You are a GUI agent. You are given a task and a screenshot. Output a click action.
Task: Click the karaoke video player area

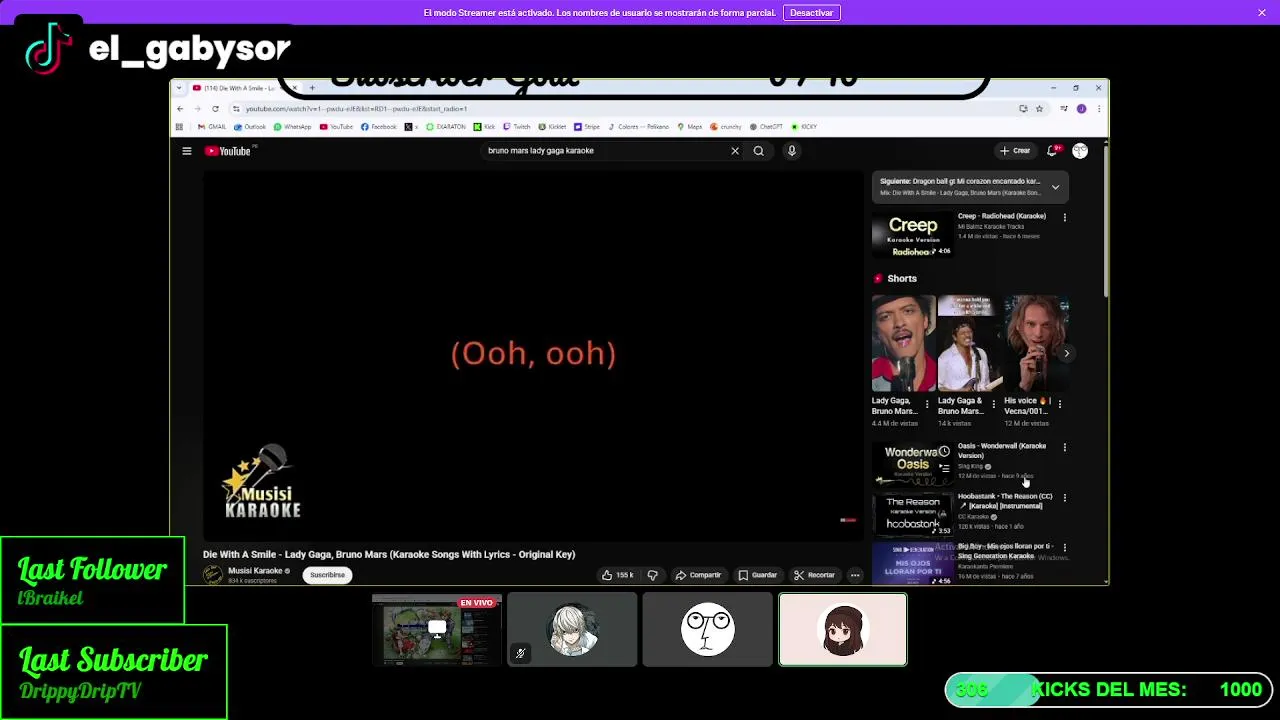533,356
